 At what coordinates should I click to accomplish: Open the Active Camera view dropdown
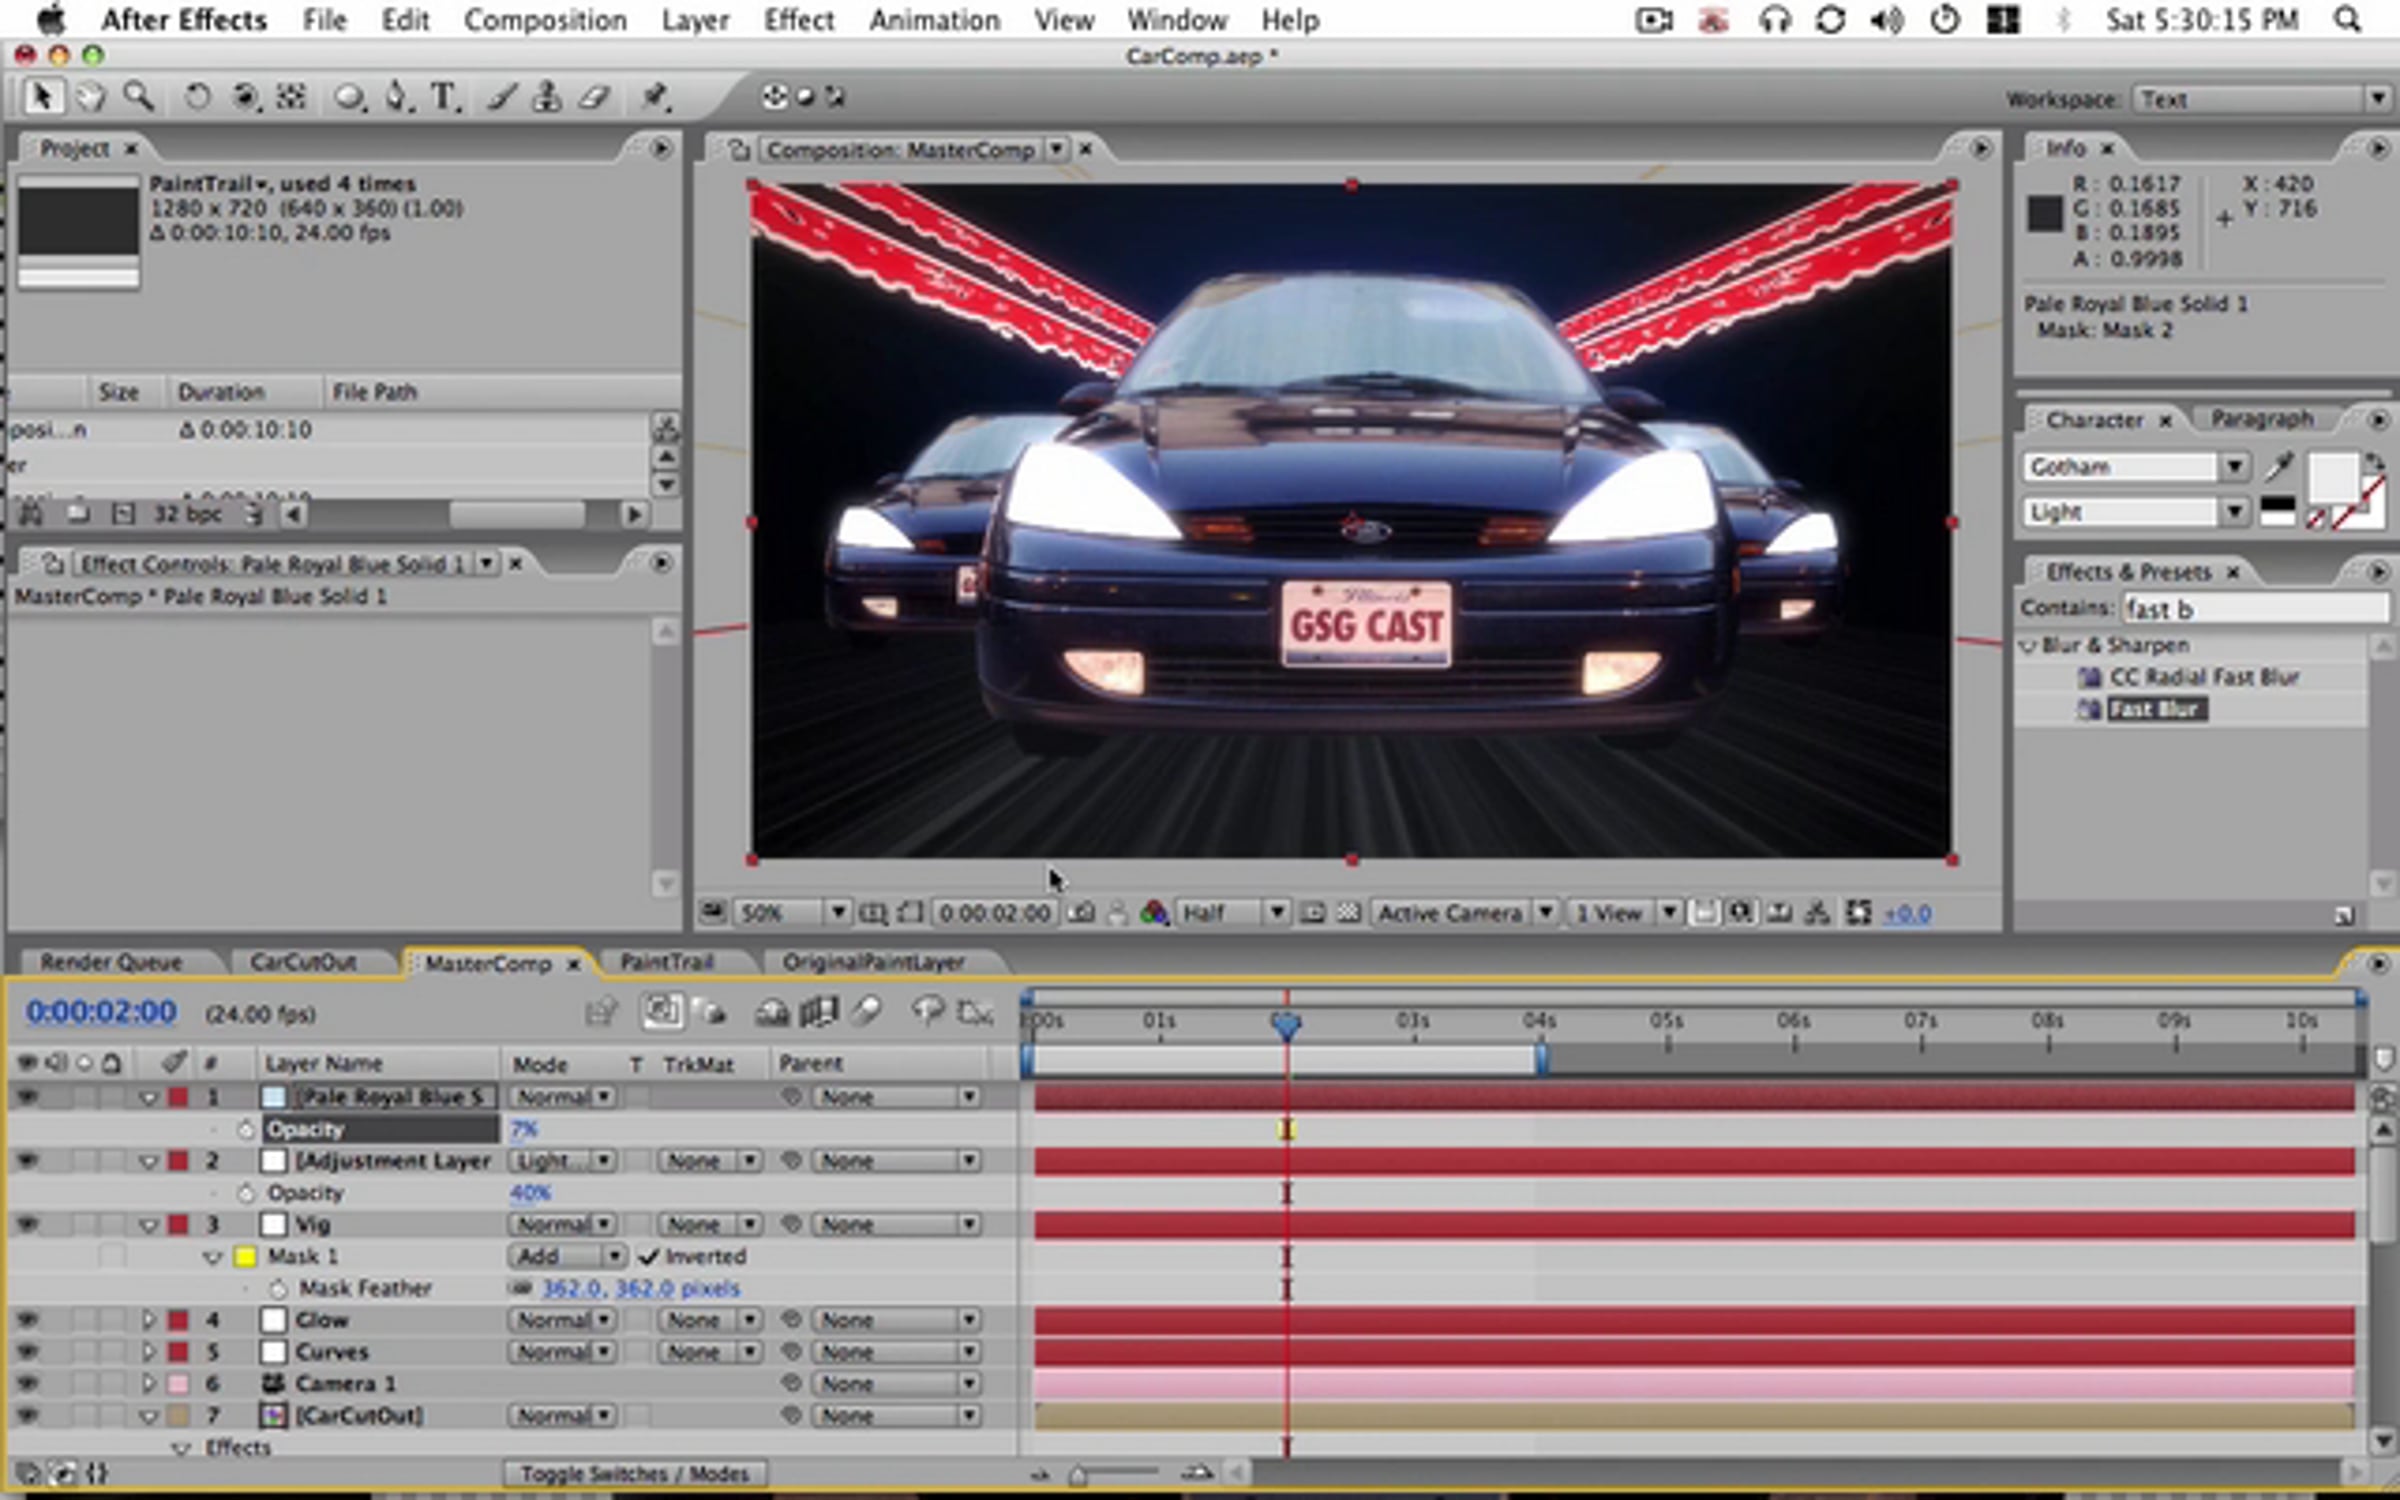[1465, 912]
